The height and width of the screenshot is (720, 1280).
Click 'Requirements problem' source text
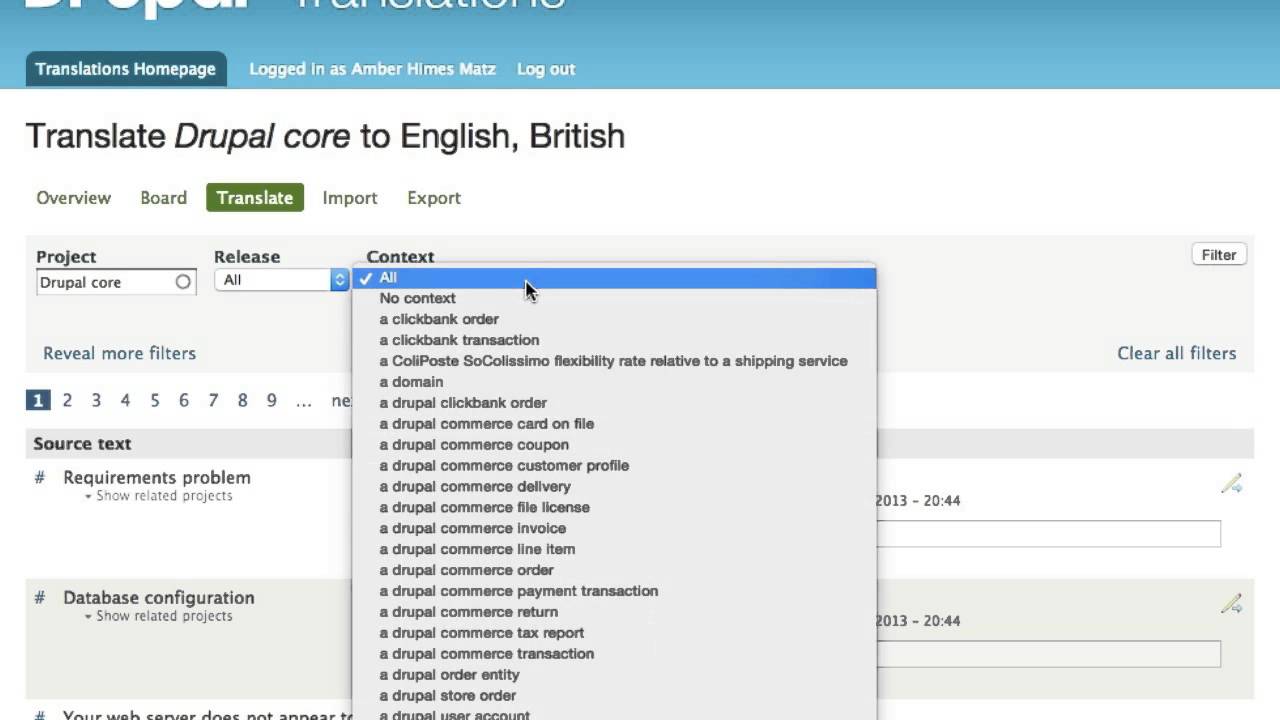(157, 478)
